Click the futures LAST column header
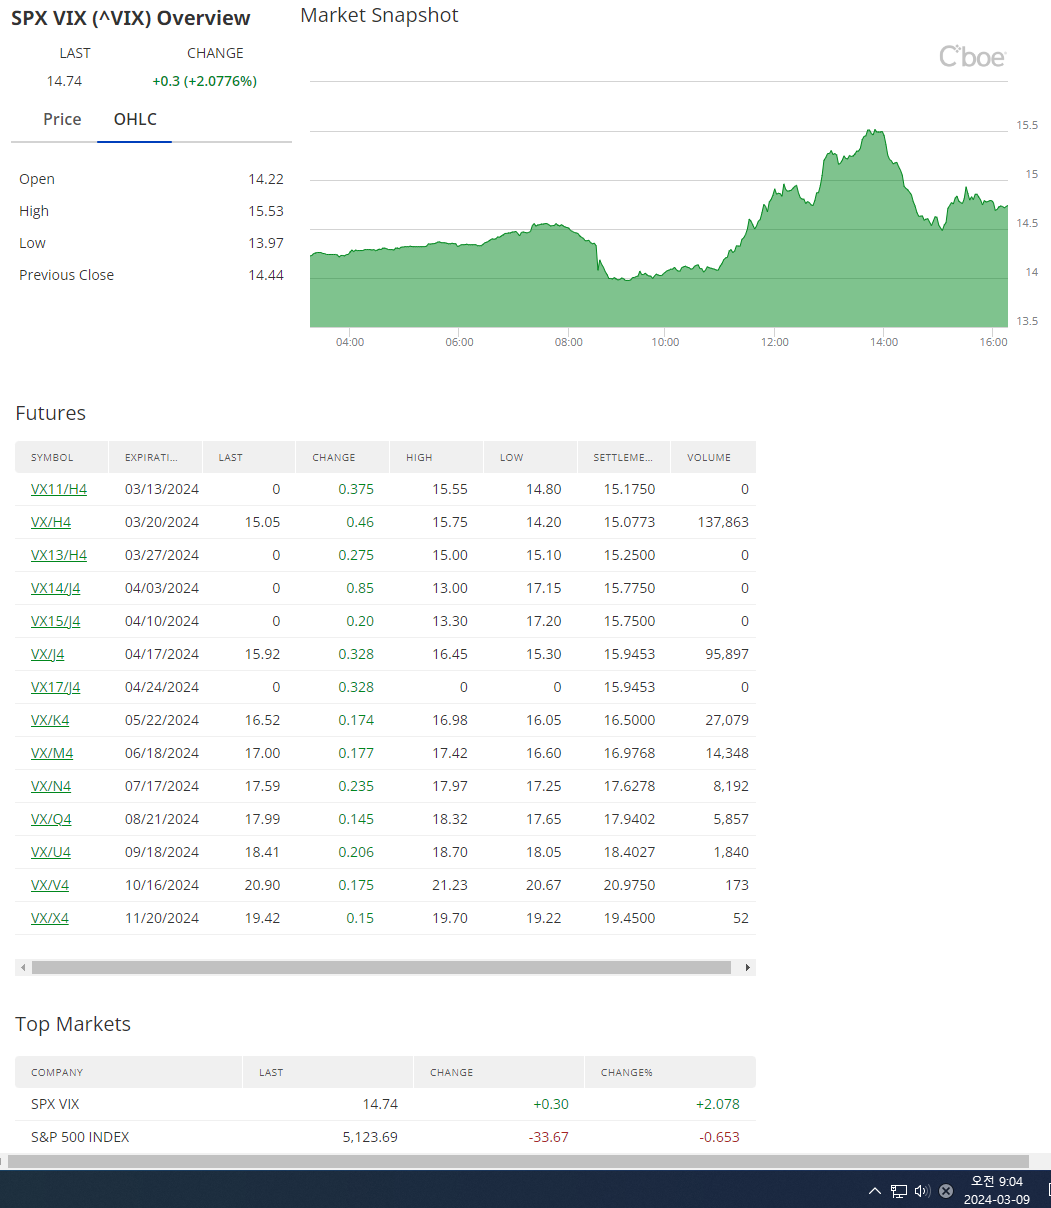The width and height of the screenshot is (1051, 1208). point(249,457)
